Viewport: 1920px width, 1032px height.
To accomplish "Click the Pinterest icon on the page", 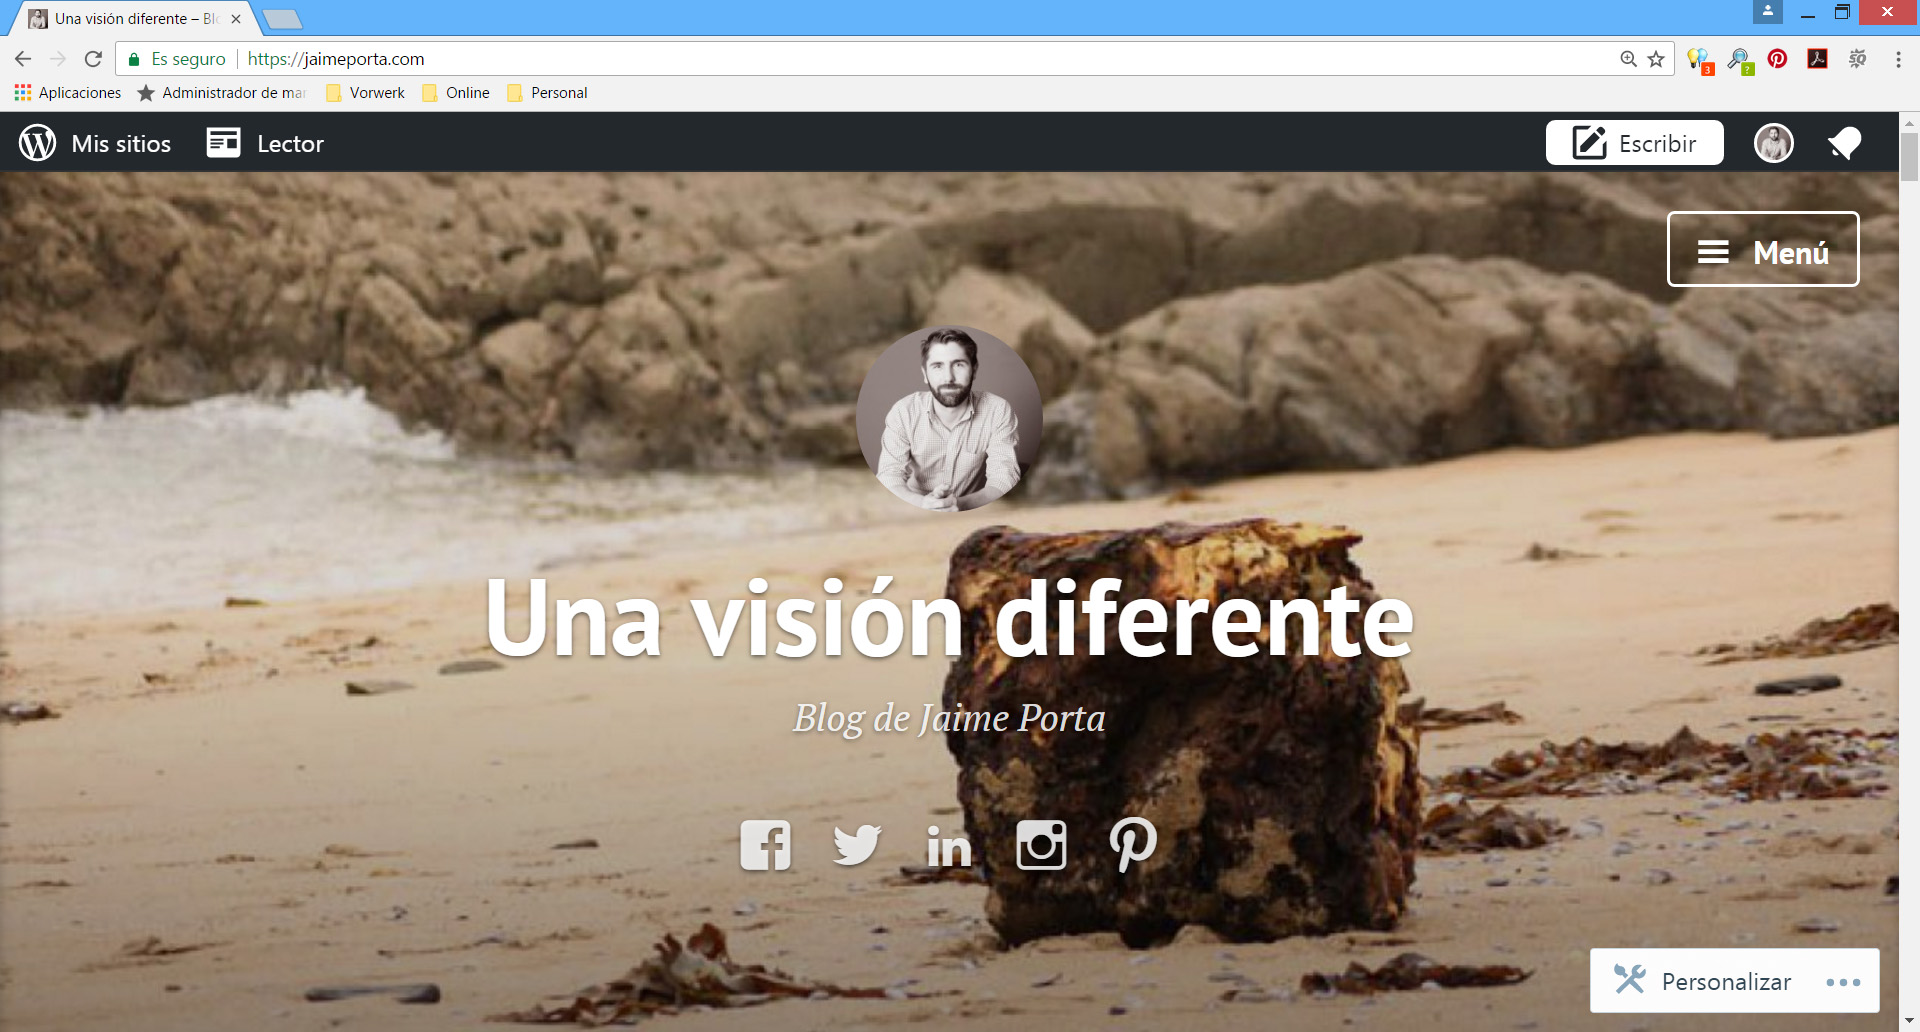I will 1132,845.
